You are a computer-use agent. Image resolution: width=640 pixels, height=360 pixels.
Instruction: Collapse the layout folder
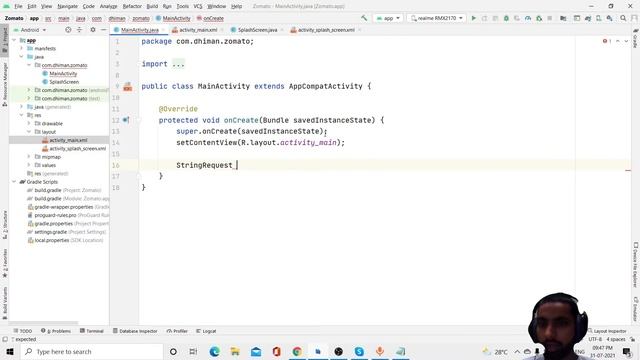(x=29, y=132)
